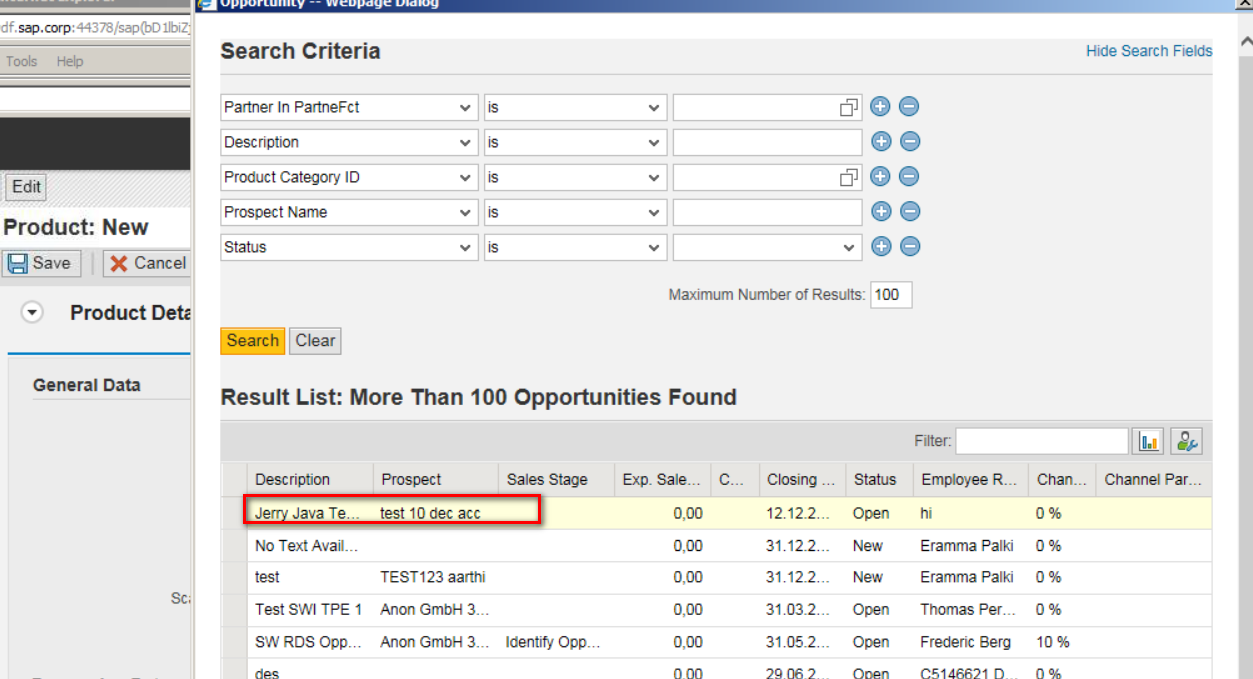Add search row after Status criteria
Image resolution: width=1253 pixels, height=679 pixels.
tap(881, 247)
